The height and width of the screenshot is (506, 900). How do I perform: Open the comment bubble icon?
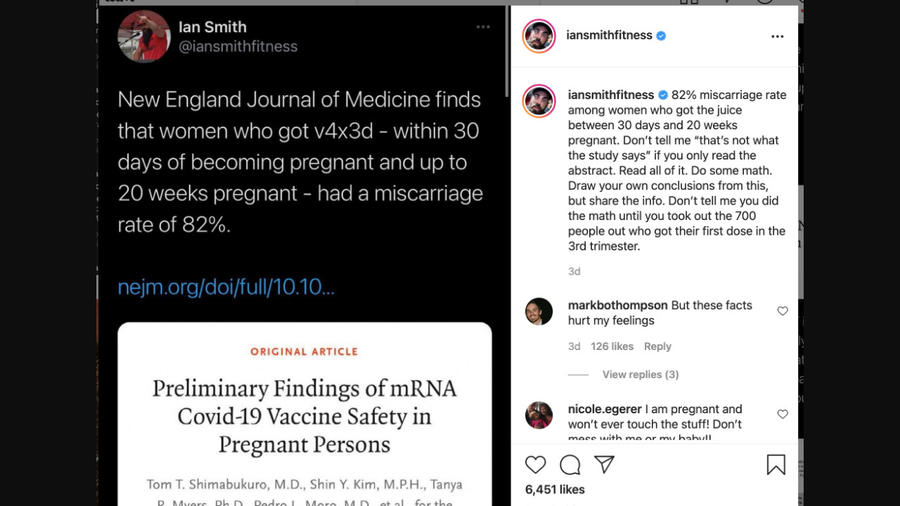click(x=570, y=465)
